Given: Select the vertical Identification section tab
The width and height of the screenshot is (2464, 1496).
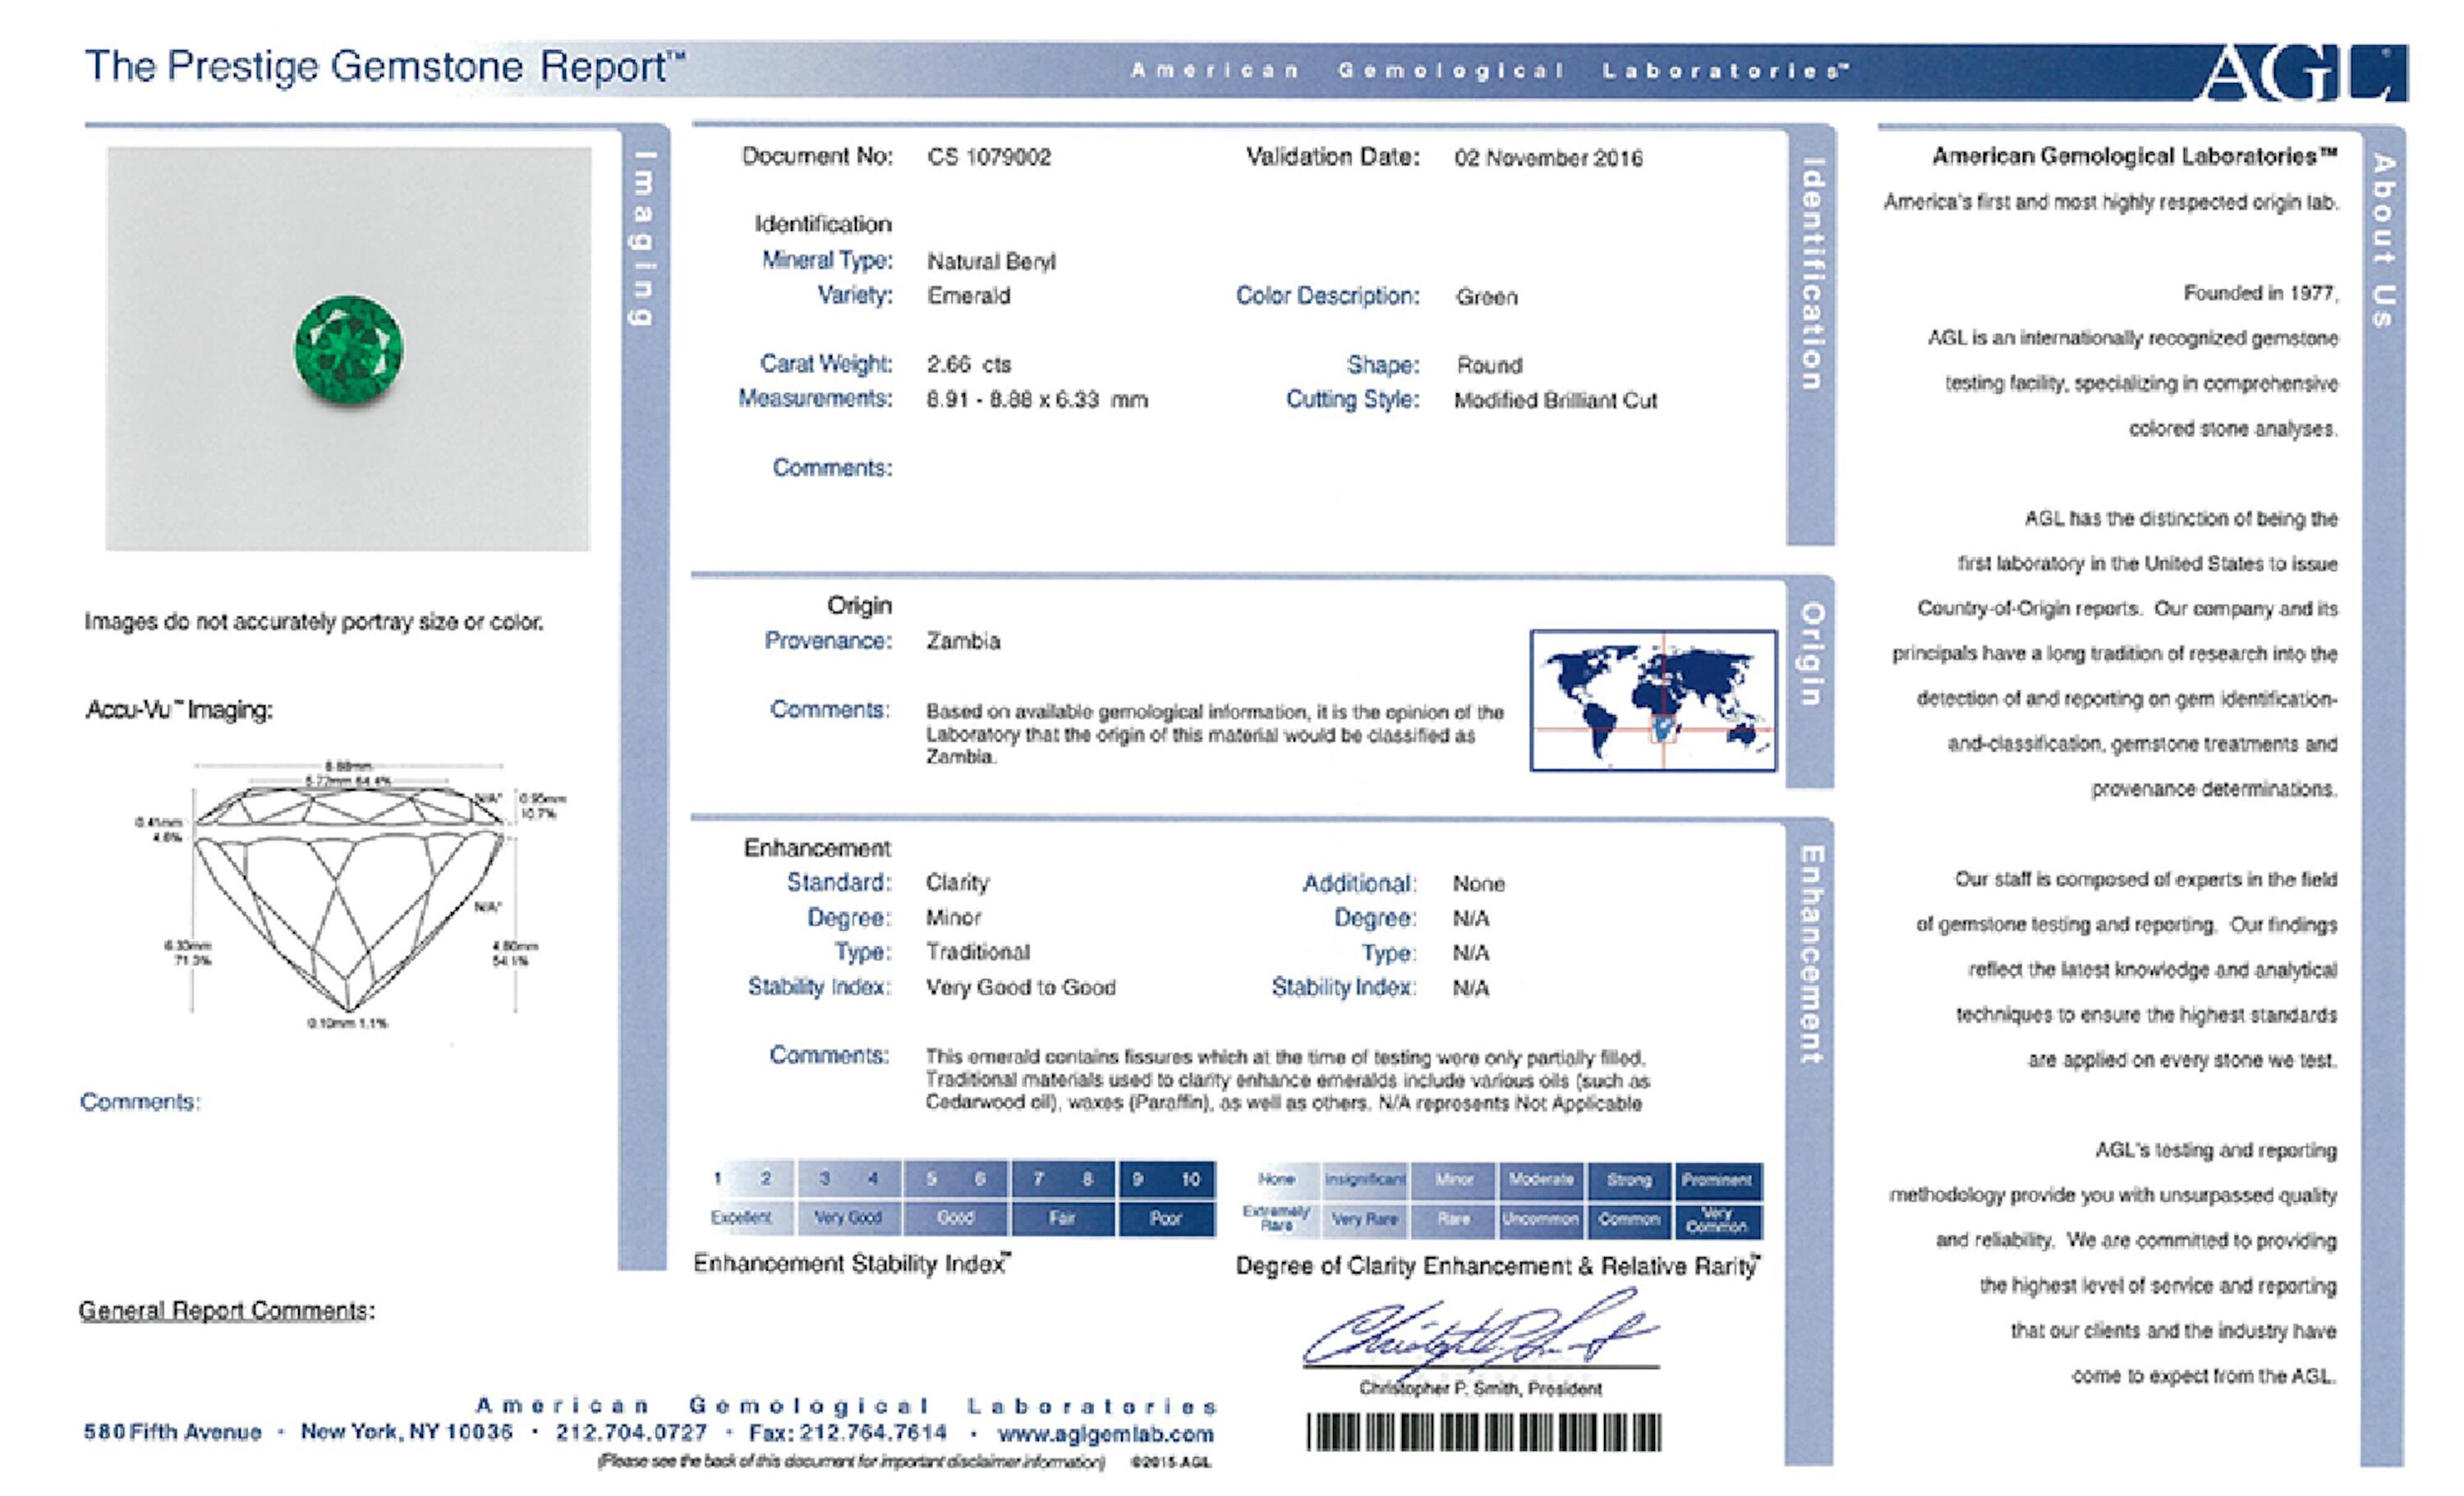Looking at the screenshot, I should click(x=1811, y=272).
